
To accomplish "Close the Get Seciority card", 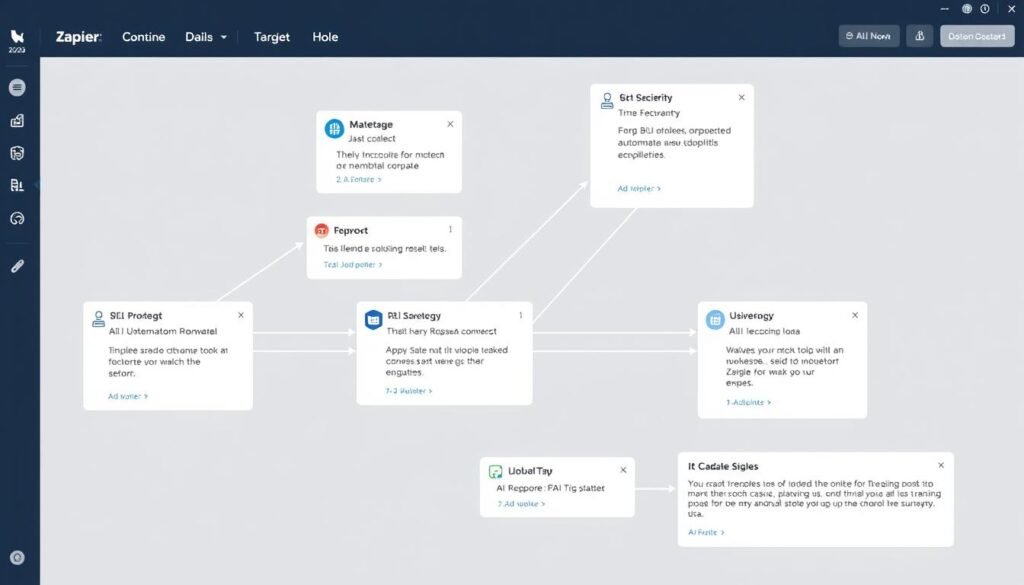I will click(x=741, y=97).
